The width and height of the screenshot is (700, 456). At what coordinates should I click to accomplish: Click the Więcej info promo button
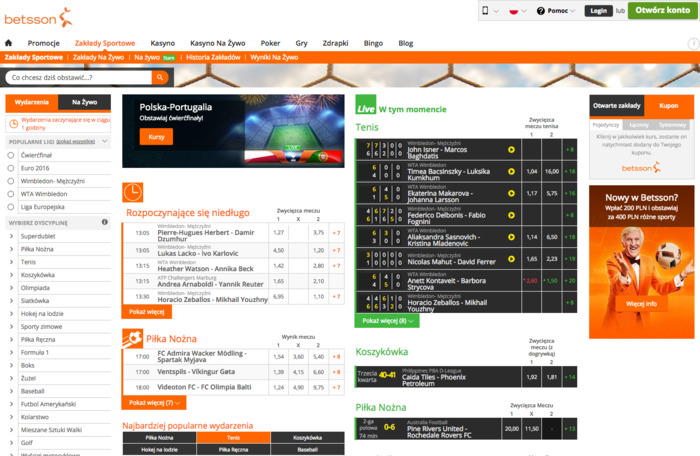coord(641,304)
